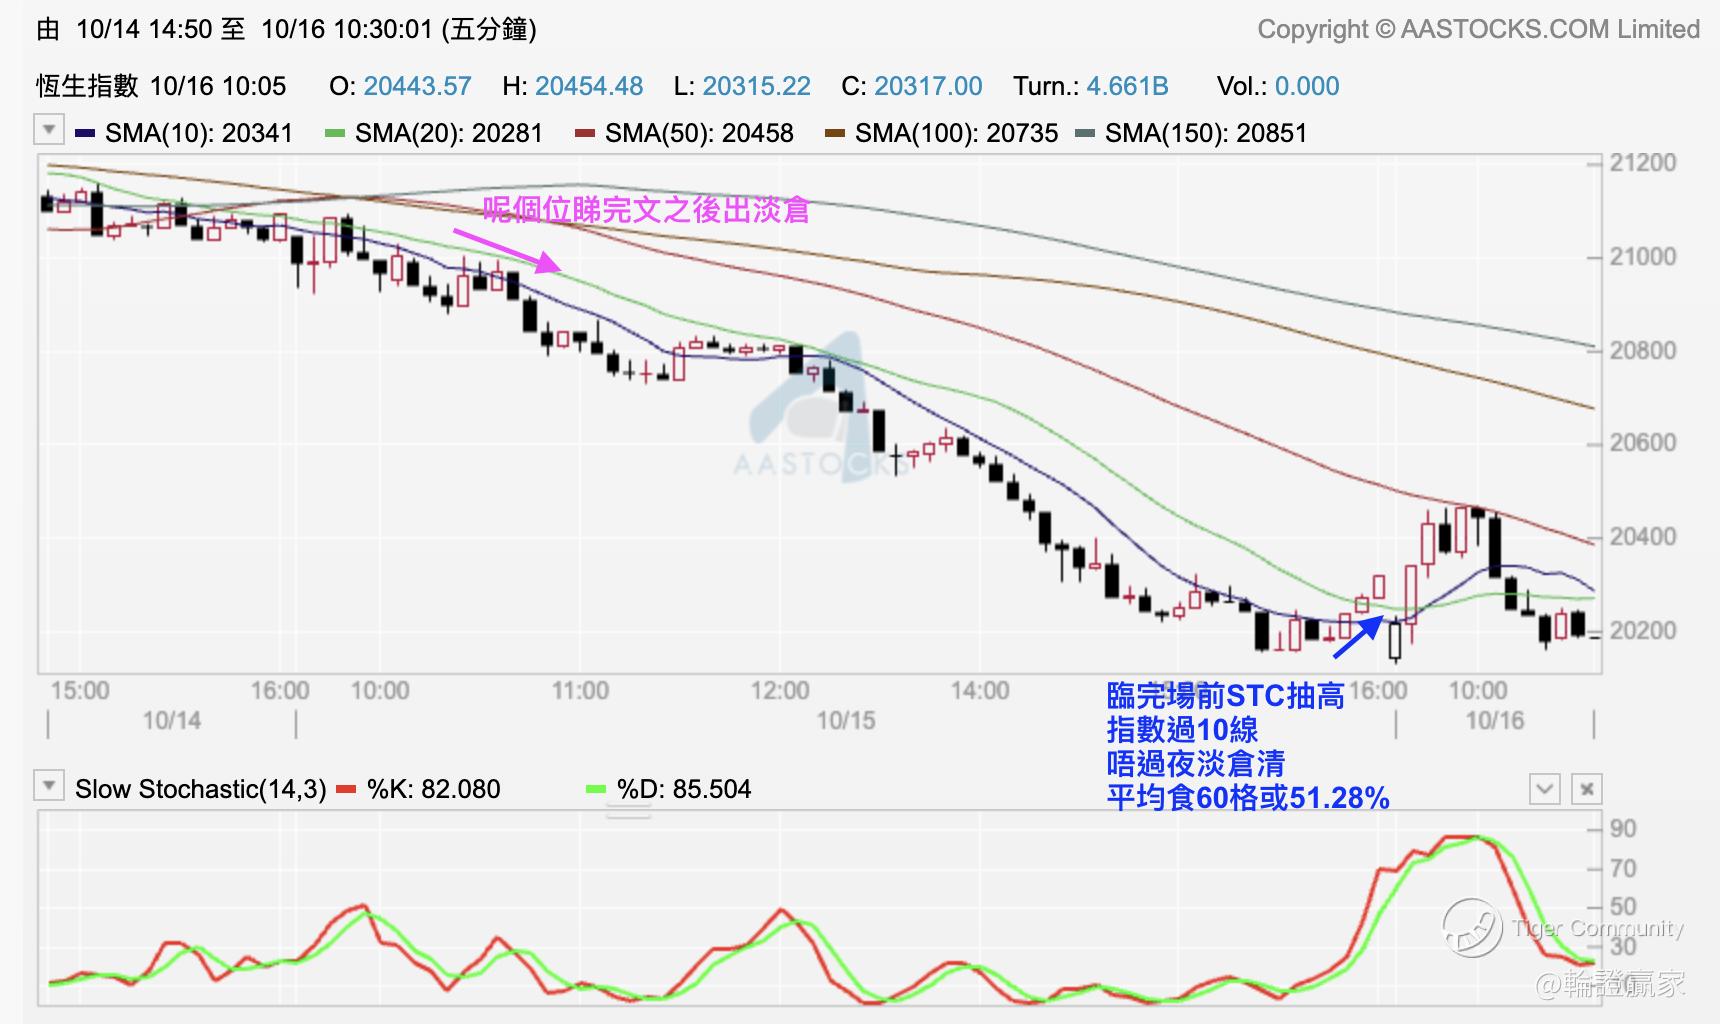
Task: Click the panel resize handle above stochastic chart
Action: (628, 813)
